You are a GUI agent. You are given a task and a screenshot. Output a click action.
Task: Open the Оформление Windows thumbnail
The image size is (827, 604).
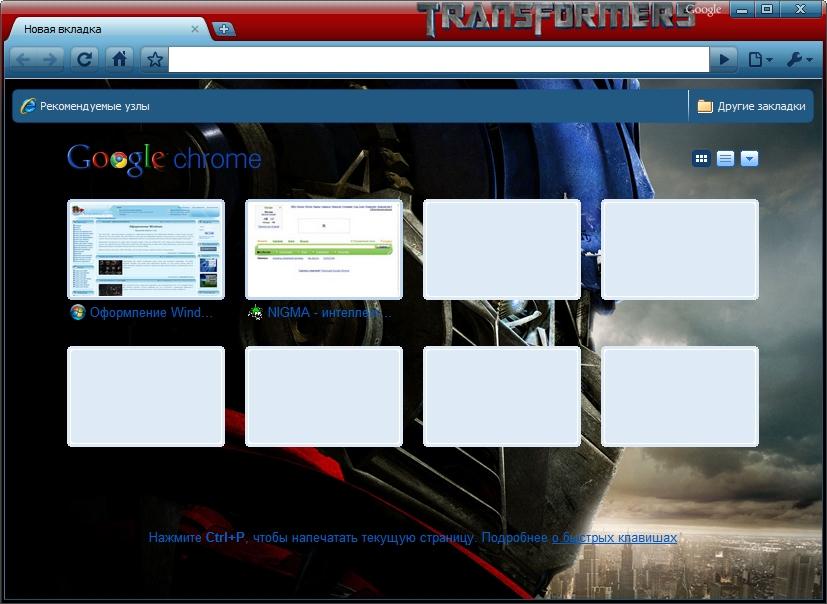point(146,249)
